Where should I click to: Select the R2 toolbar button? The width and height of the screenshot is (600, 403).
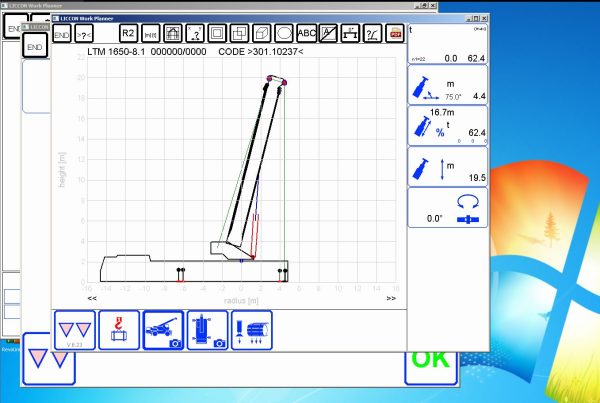tap(128, 33)
